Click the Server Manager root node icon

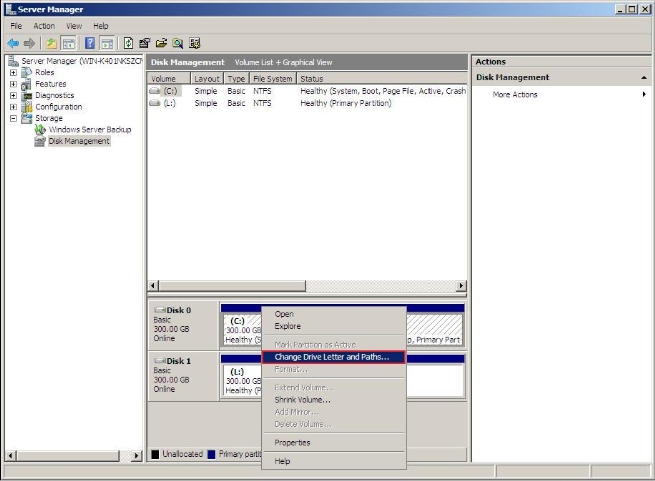13,61
